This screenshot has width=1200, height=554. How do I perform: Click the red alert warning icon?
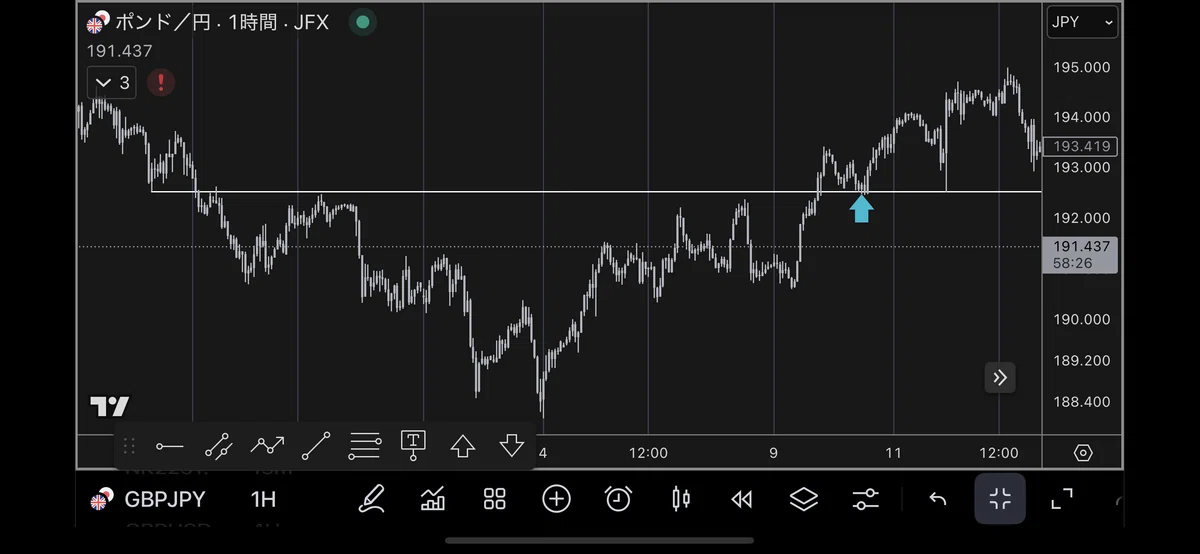(x=161, y=82)
